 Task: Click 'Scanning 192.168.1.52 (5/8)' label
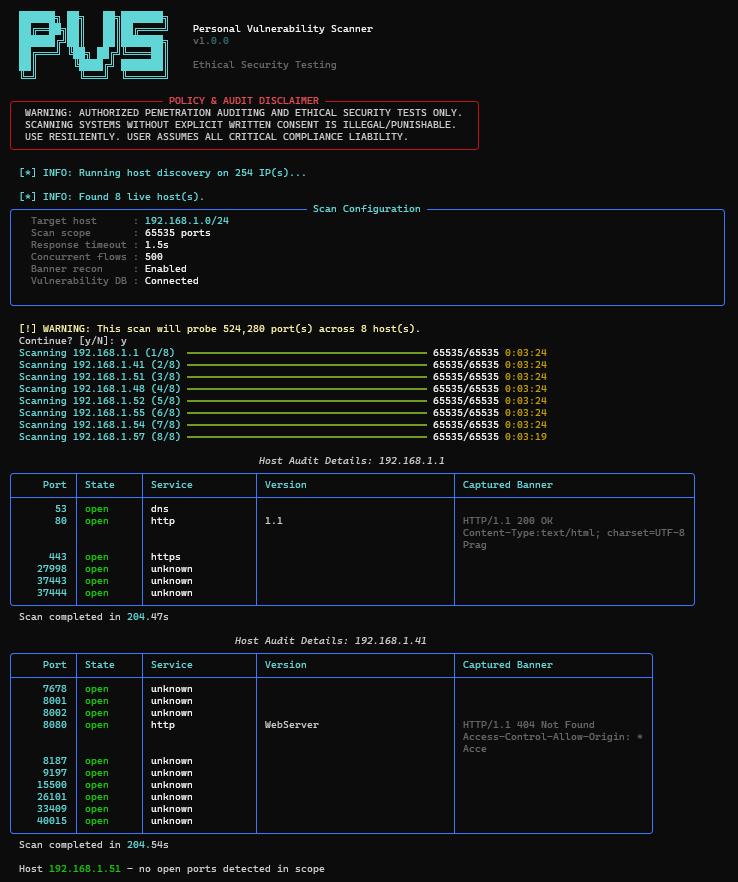100,400
